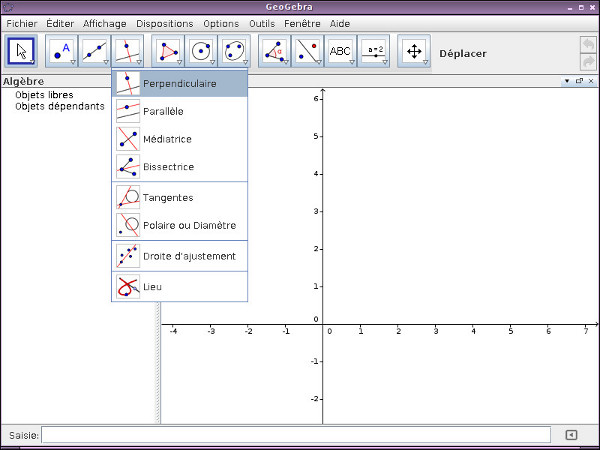Viewport: 600px width, 450px height.
Task: Click the Perpendicular line toolbar icon
Action: pyautogui.click(x=127, y=51)
